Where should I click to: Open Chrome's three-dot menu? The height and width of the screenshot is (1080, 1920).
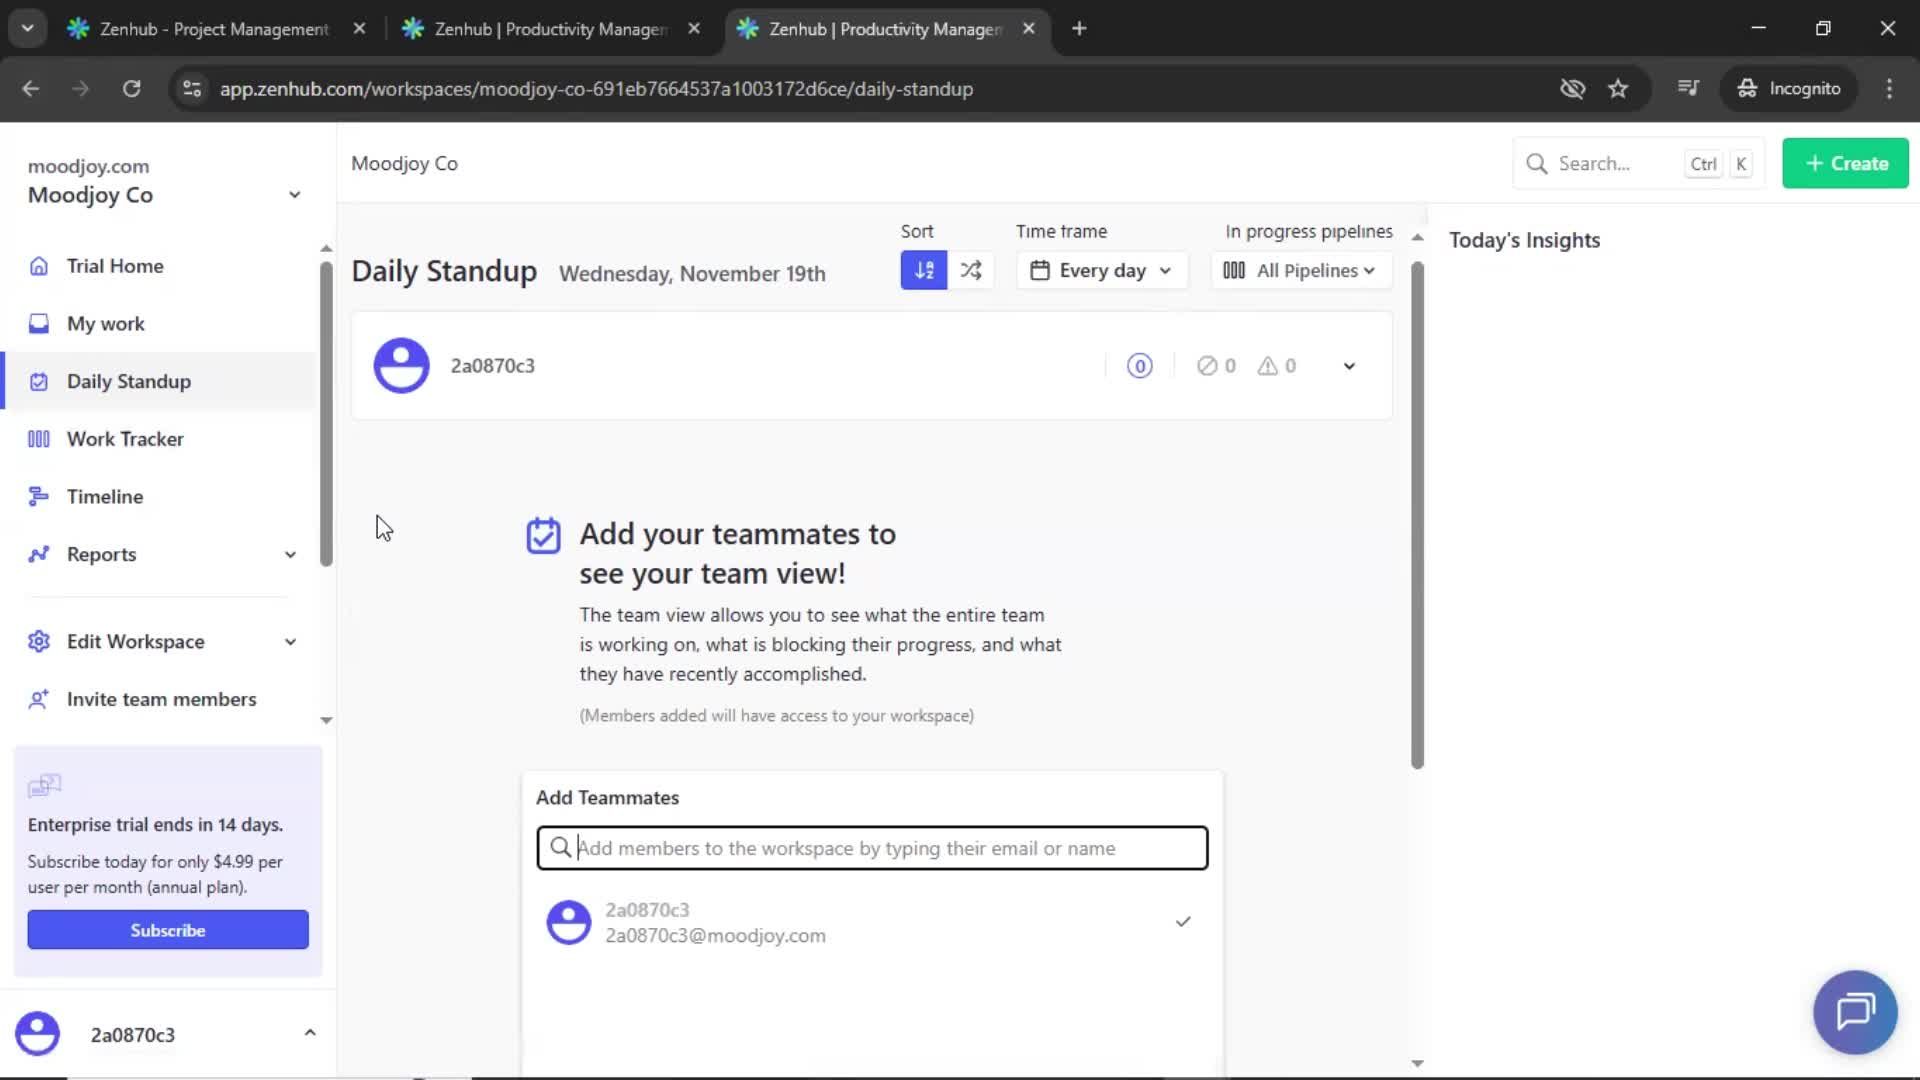coord(1889,88)
